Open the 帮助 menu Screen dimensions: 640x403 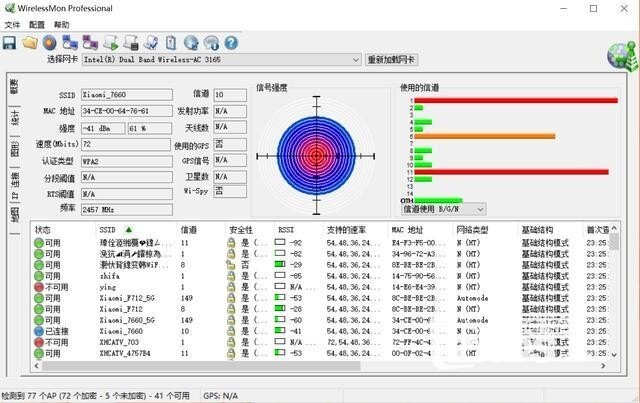[62, 24]
